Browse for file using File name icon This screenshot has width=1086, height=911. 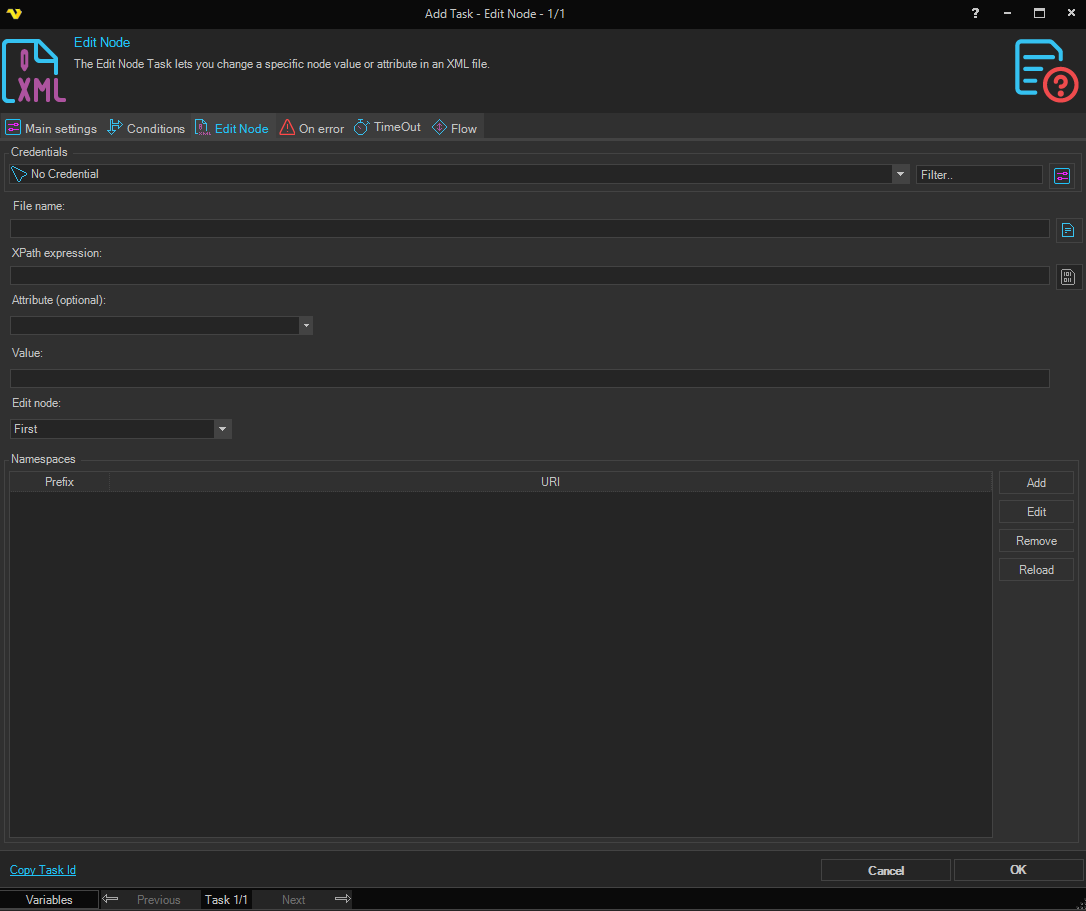point(1068,230)
